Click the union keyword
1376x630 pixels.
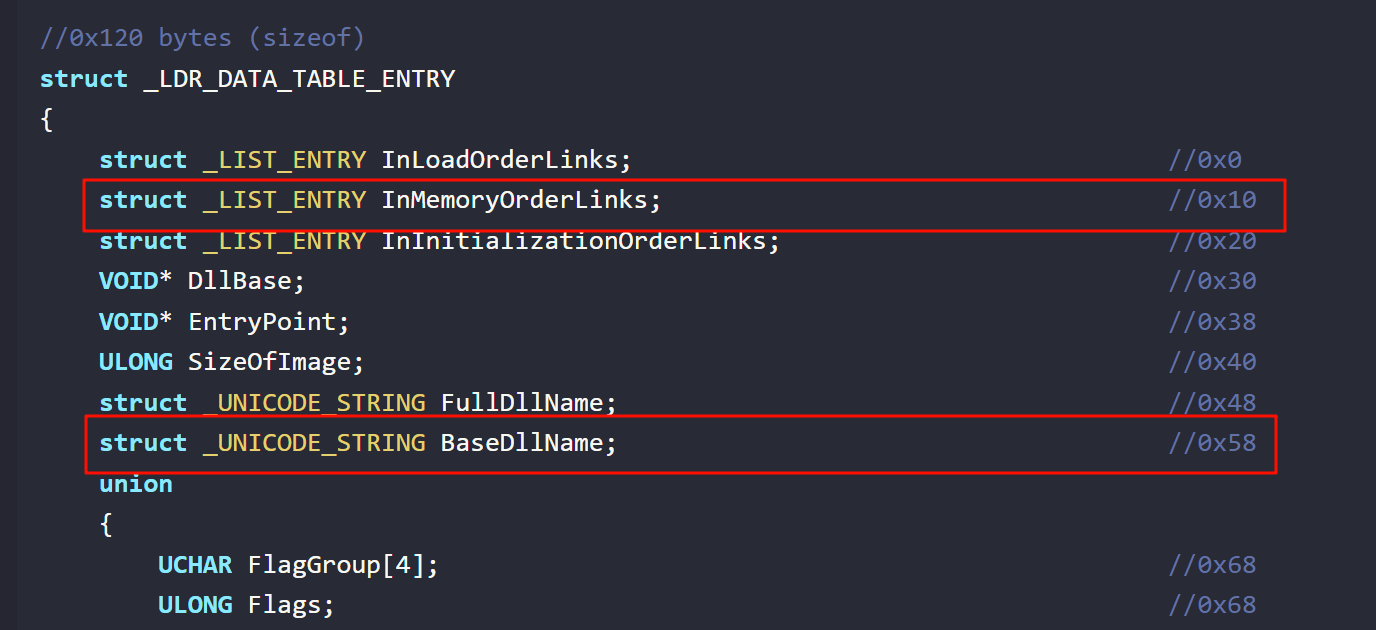click(x=136, y=484)
